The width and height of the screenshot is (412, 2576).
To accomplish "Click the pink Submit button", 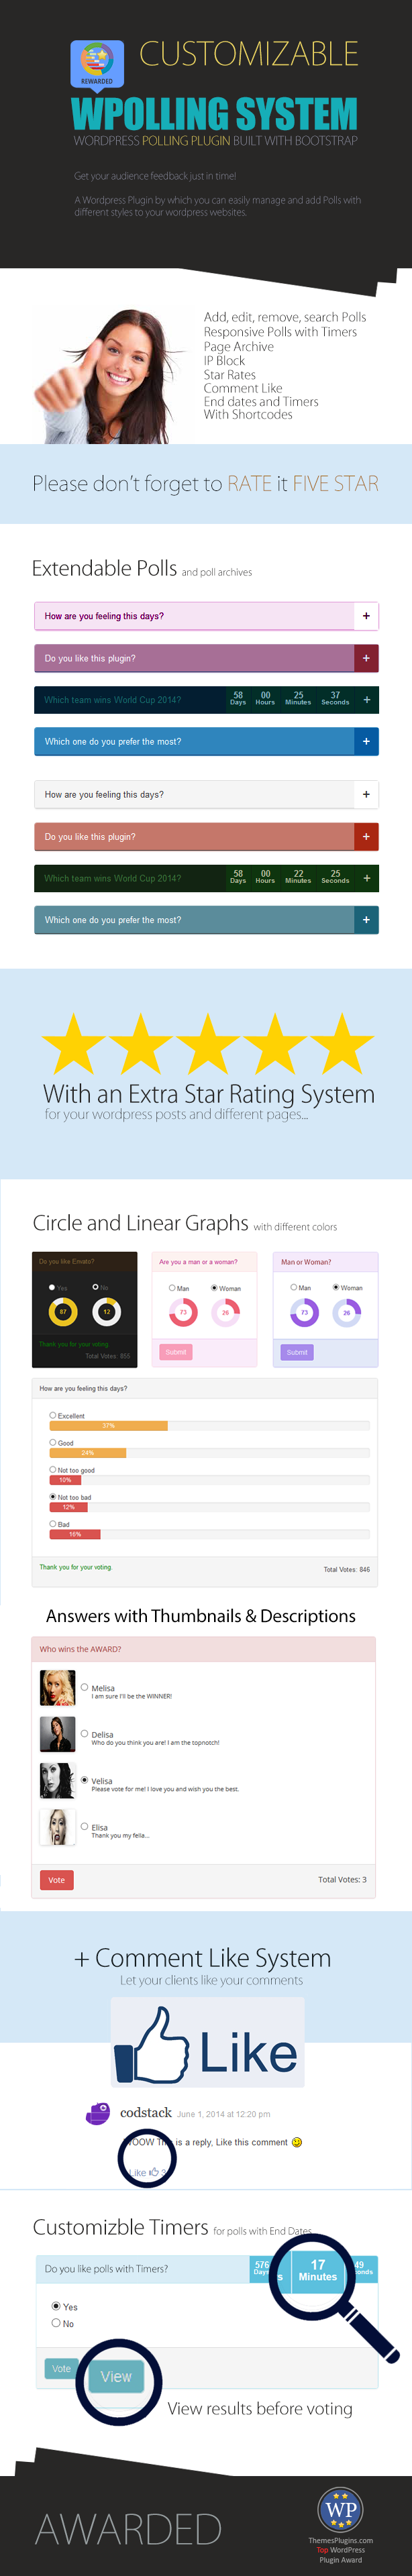I will 176,1352.
